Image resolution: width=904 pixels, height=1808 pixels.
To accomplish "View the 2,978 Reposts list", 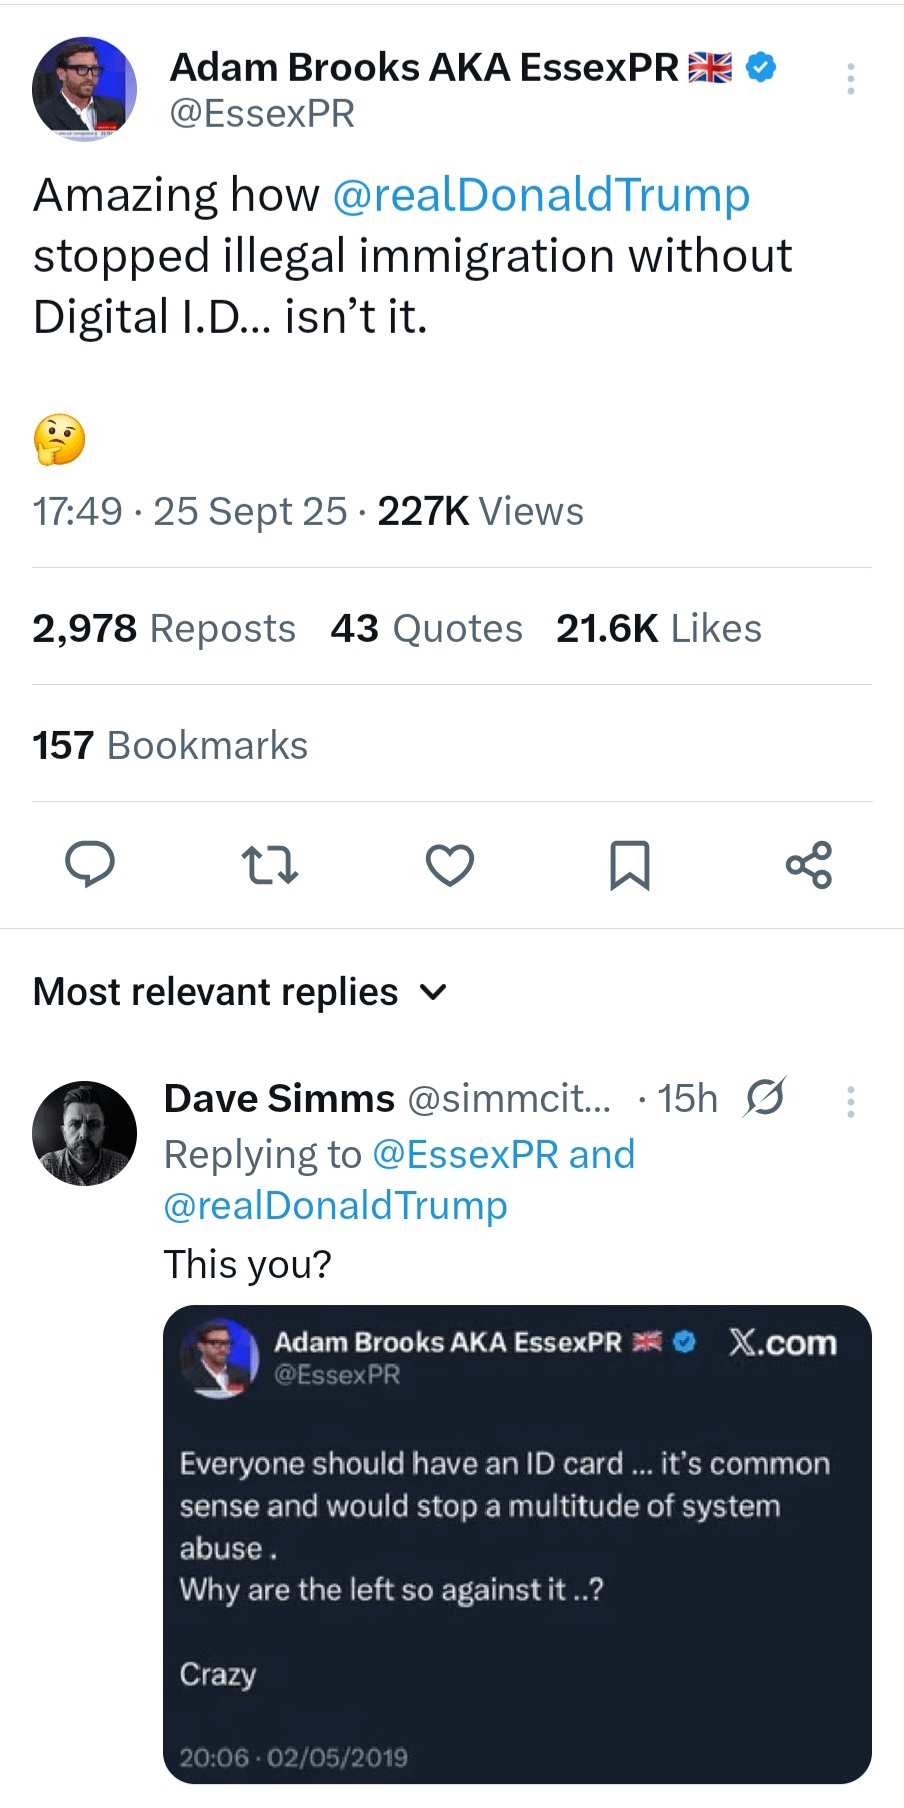I will point(164,628).
